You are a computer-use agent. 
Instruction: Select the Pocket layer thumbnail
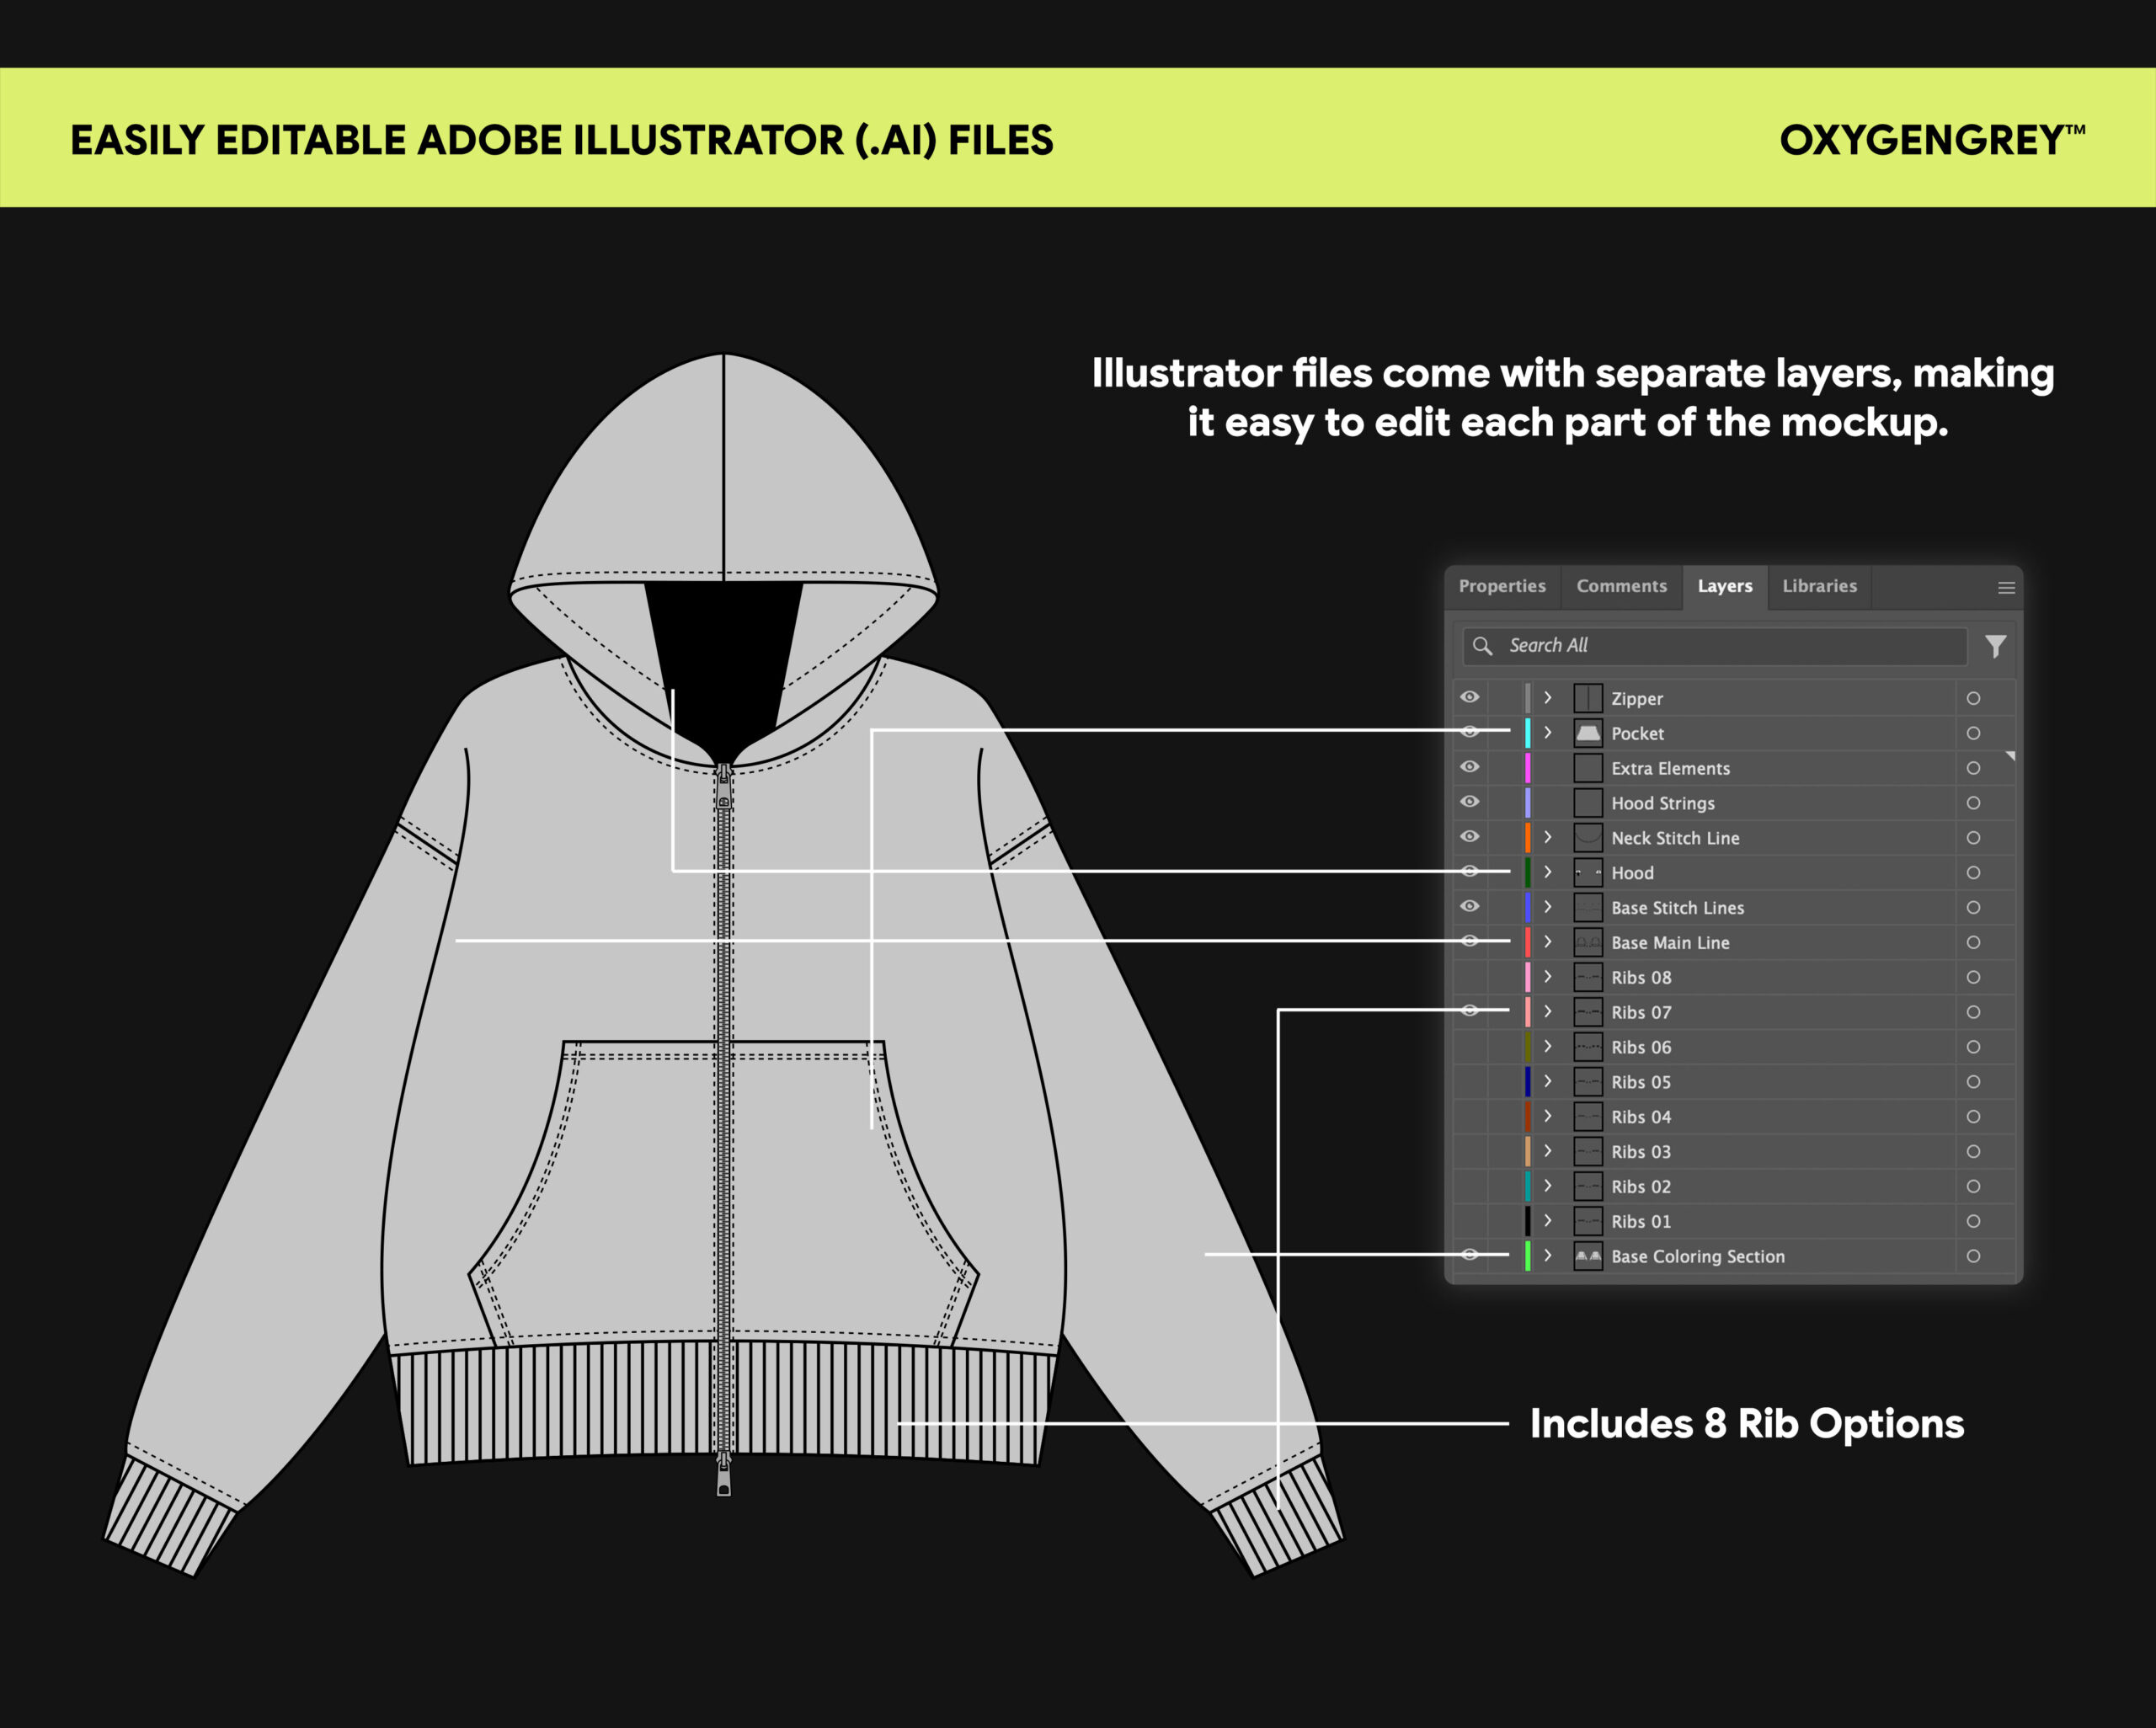(1588, 733)
